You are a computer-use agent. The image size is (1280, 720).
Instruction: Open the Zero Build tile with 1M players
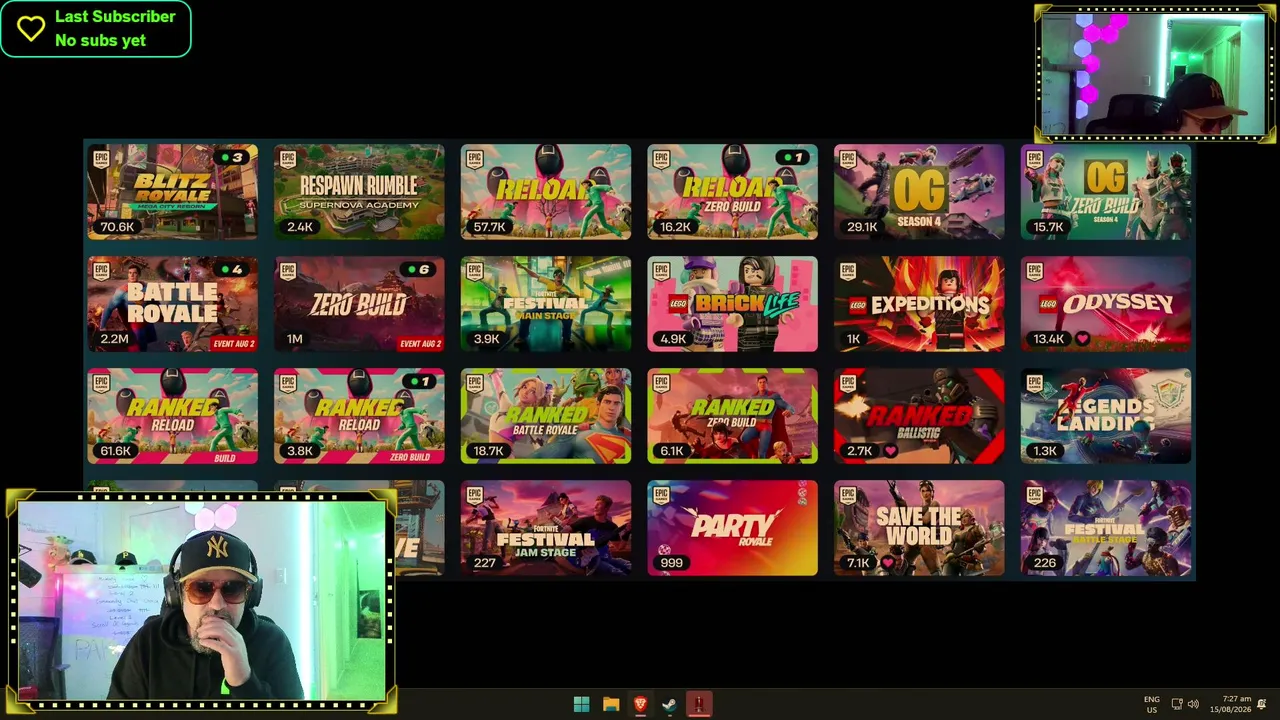pos(359,304)
